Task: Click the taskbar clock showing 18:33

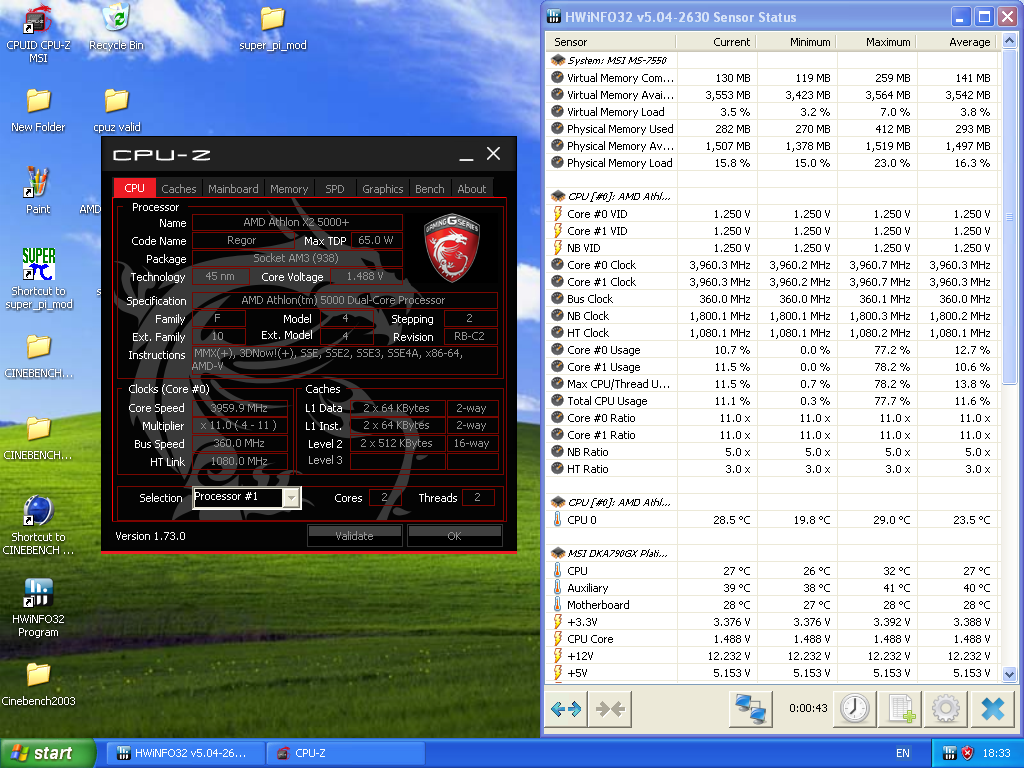Action: [997, 753]
